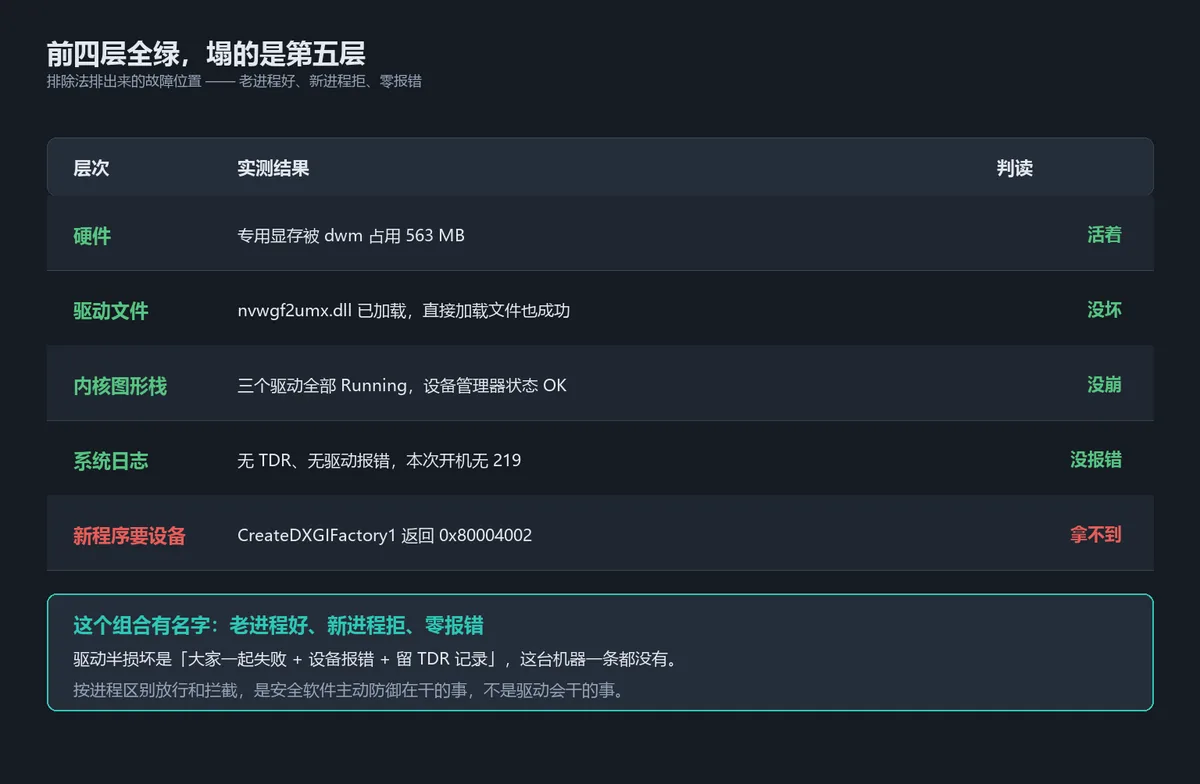Click the 无 TDR、无驱动报错 result text
This screenshot has height=784, width=1200.
coord(379,461)
